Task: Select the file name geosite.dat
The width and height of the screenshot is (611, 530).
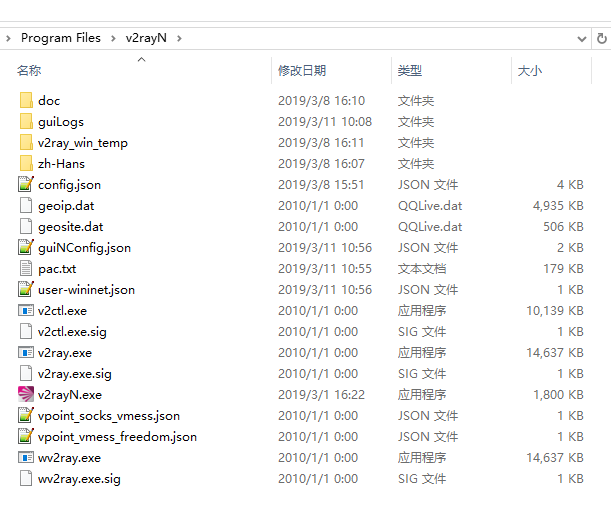Action: [x=71, y=227]
